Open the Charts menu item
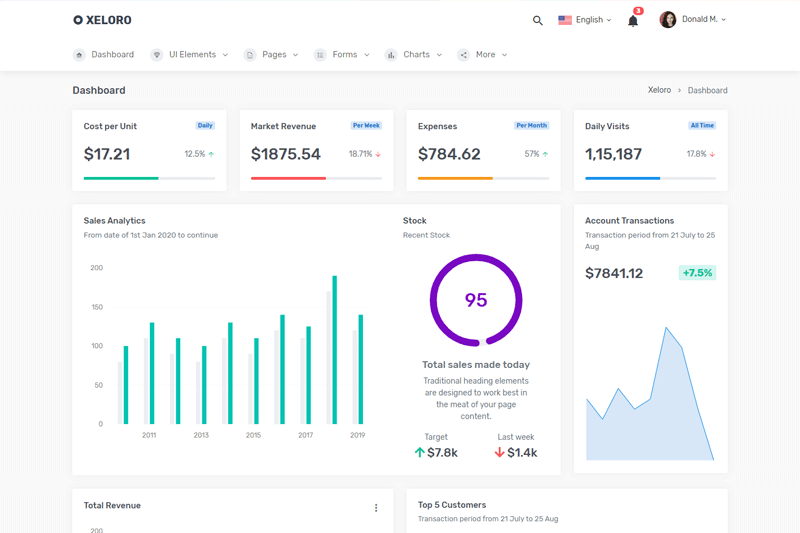Screen dimensions: 800x533 (x=416, y=55)
